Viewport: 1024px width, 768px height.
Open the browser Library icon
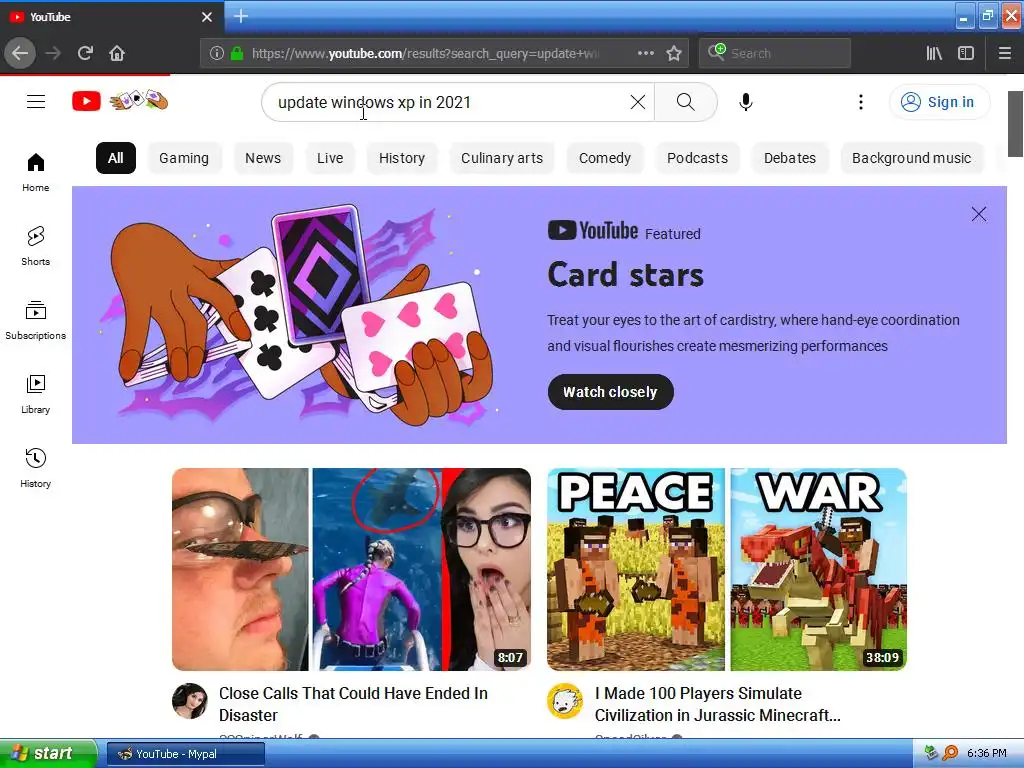(934, 53)
